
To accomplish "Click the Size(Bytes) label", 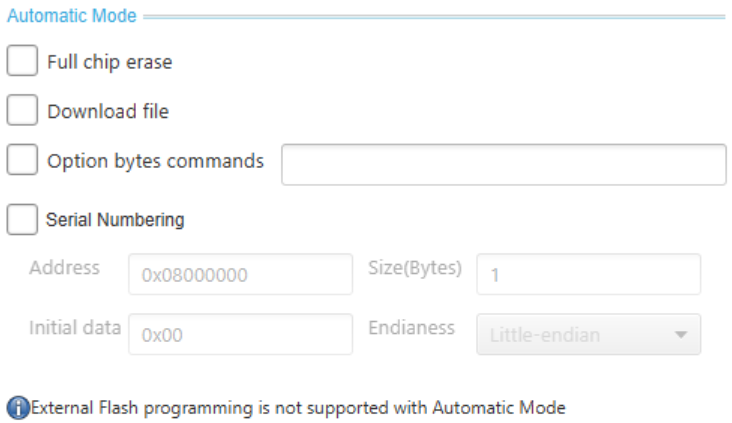I will pyautogui.click(x=415, y=268).
